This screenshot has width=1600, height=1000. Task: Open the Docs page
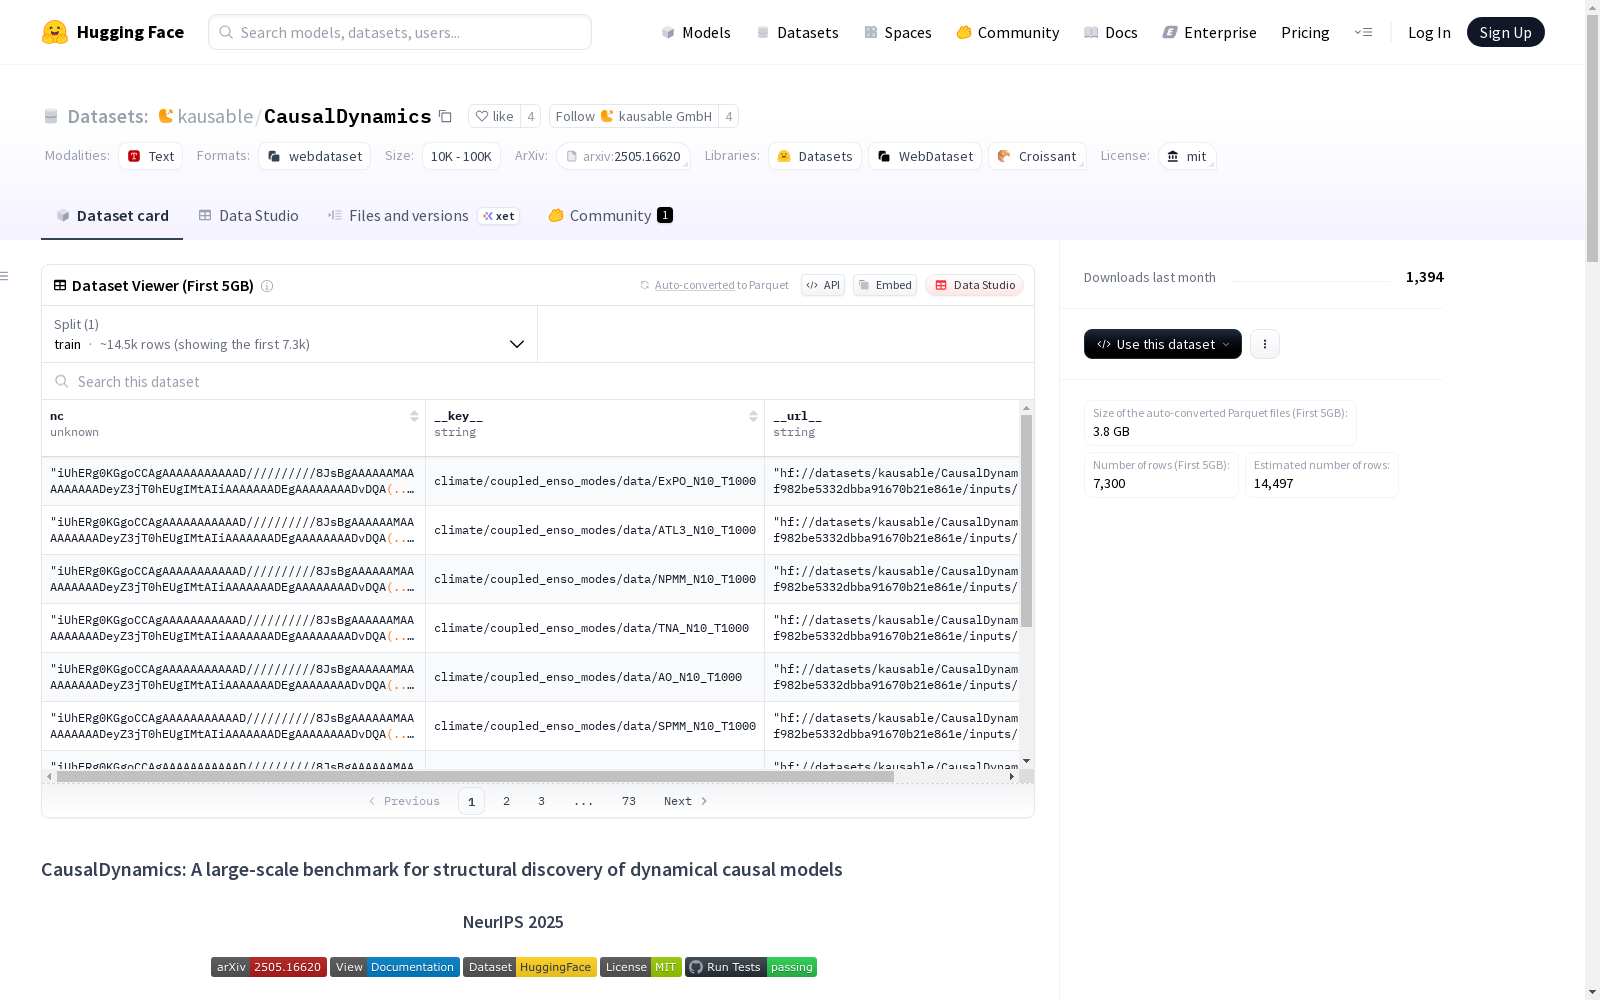click(1110, 32)
